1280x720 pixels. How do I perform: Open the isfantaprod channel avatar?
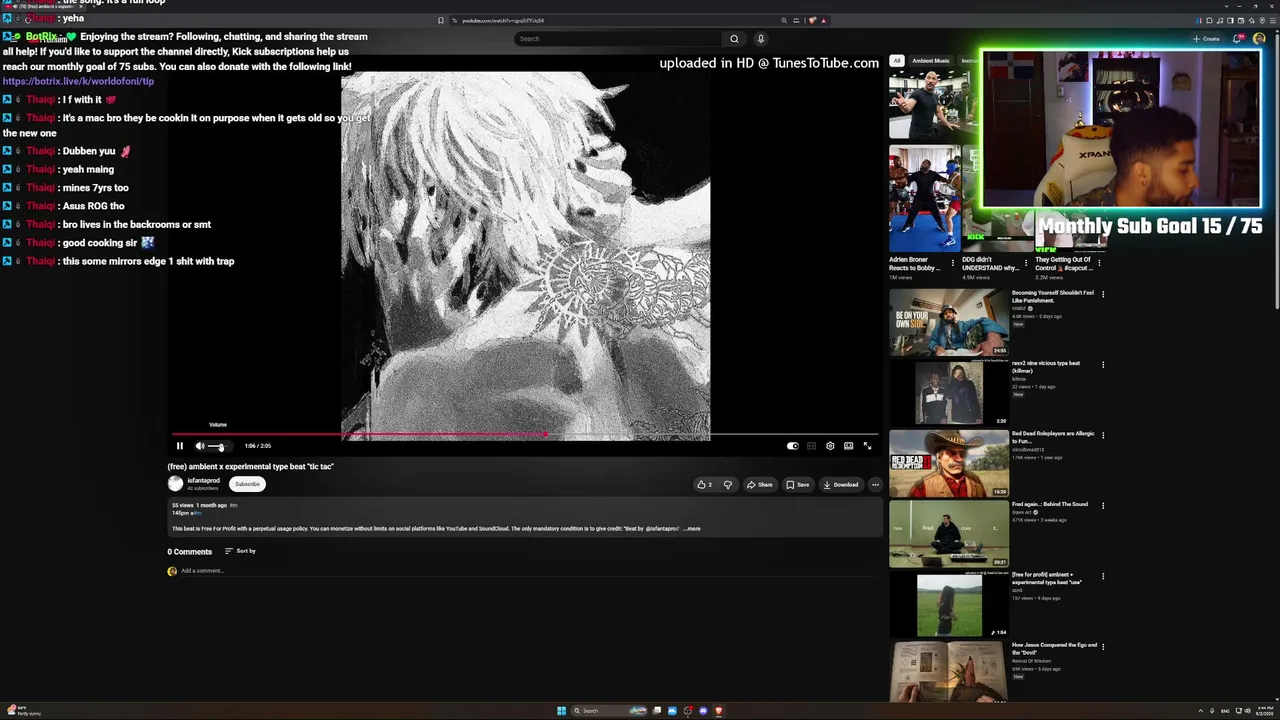[176, 484]
